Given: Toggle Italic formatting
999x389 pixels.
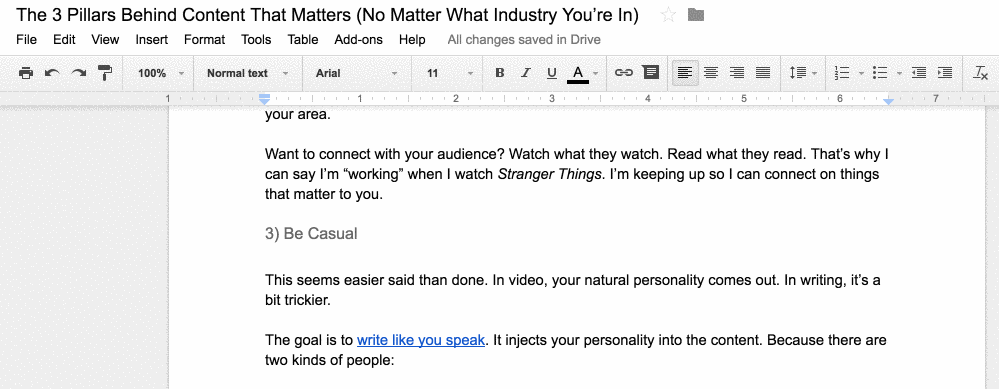Looking at the screenshot, I should point(526,73).
